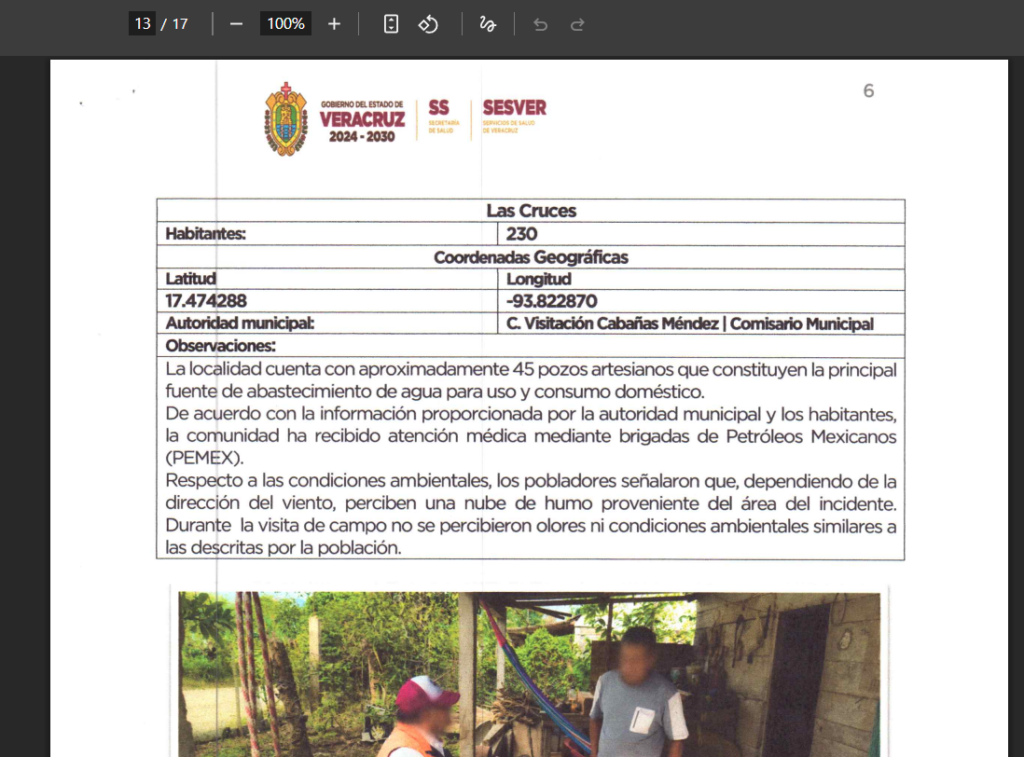Click the total pages text '/ 17'

(x=174, y=24)
